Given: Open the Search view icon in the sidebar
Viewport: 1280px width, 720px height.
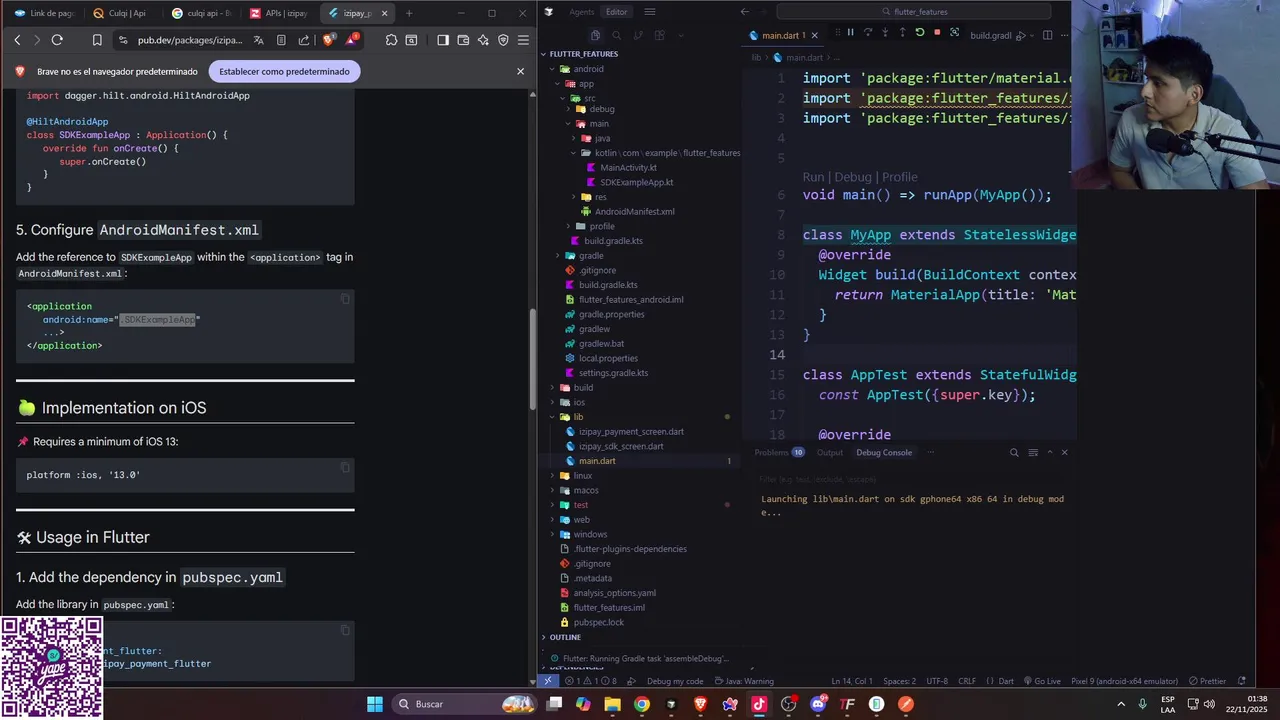Looking at the screenshot, I should (x=616, y=35).
